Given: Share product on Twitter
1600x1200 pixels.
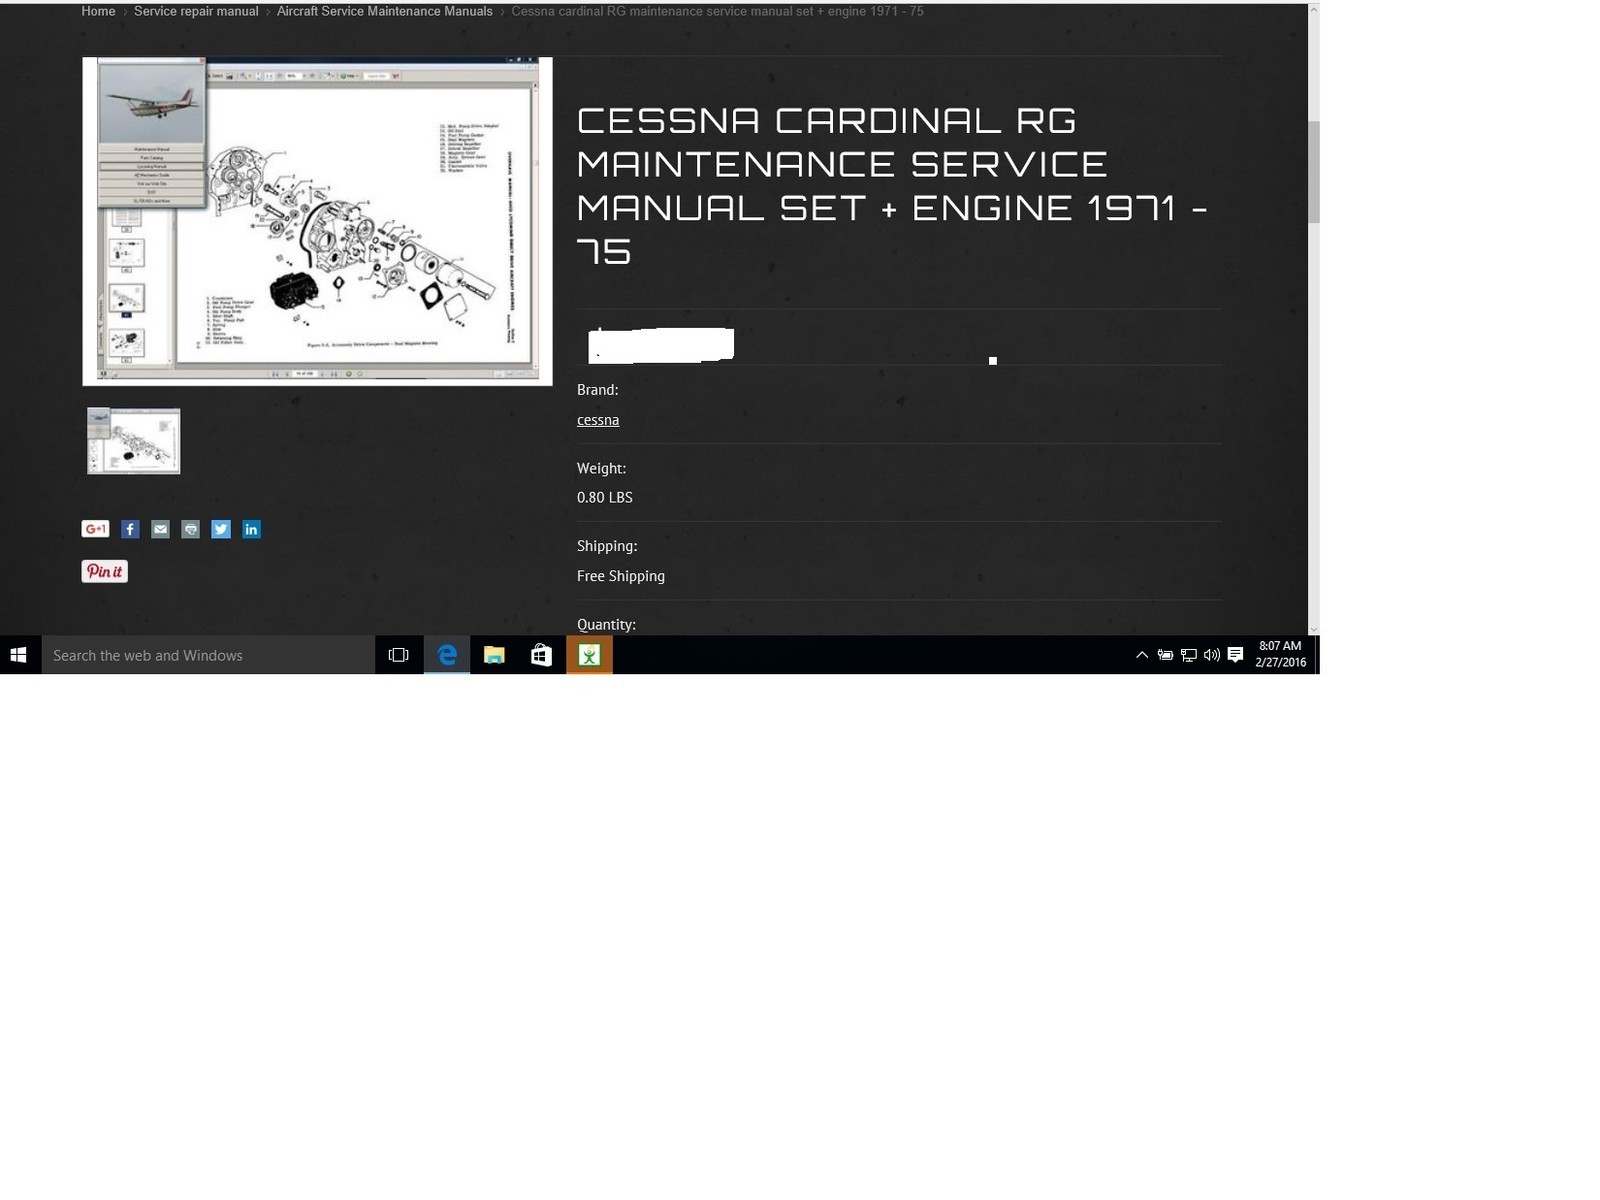Looking at the screenshot, I should tap(221, 529).
